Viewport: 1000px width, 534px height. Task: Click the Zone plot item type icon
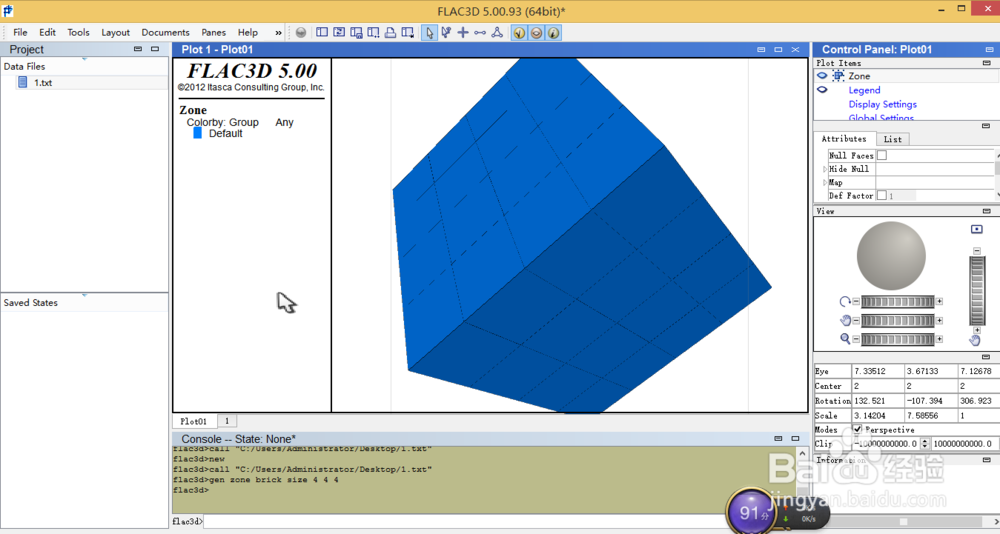[x=838, y=76]
